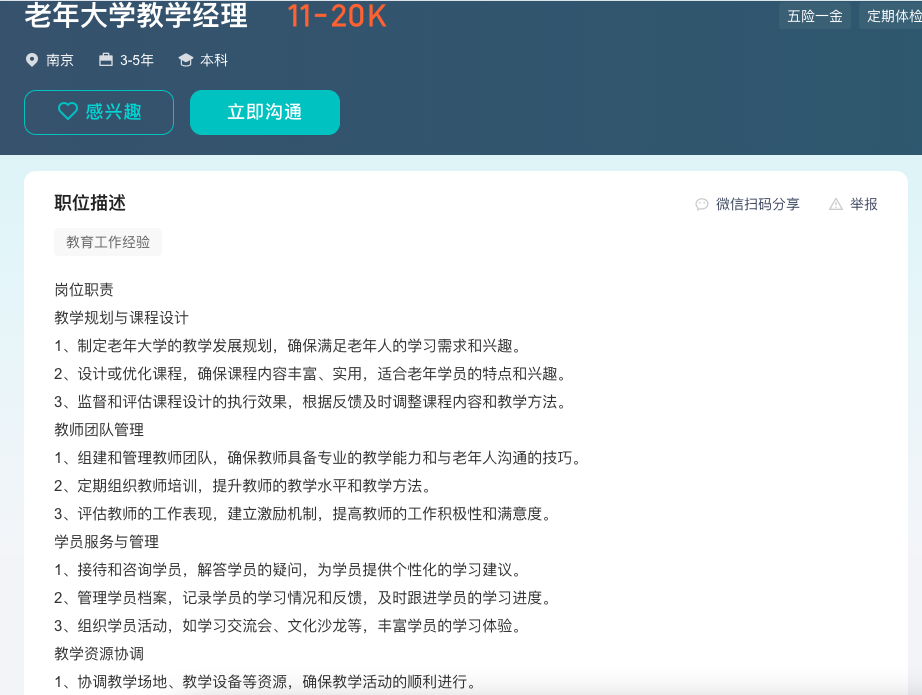
Task: Click the 教师团队管理 subsection heading
Action: point(99,430)
